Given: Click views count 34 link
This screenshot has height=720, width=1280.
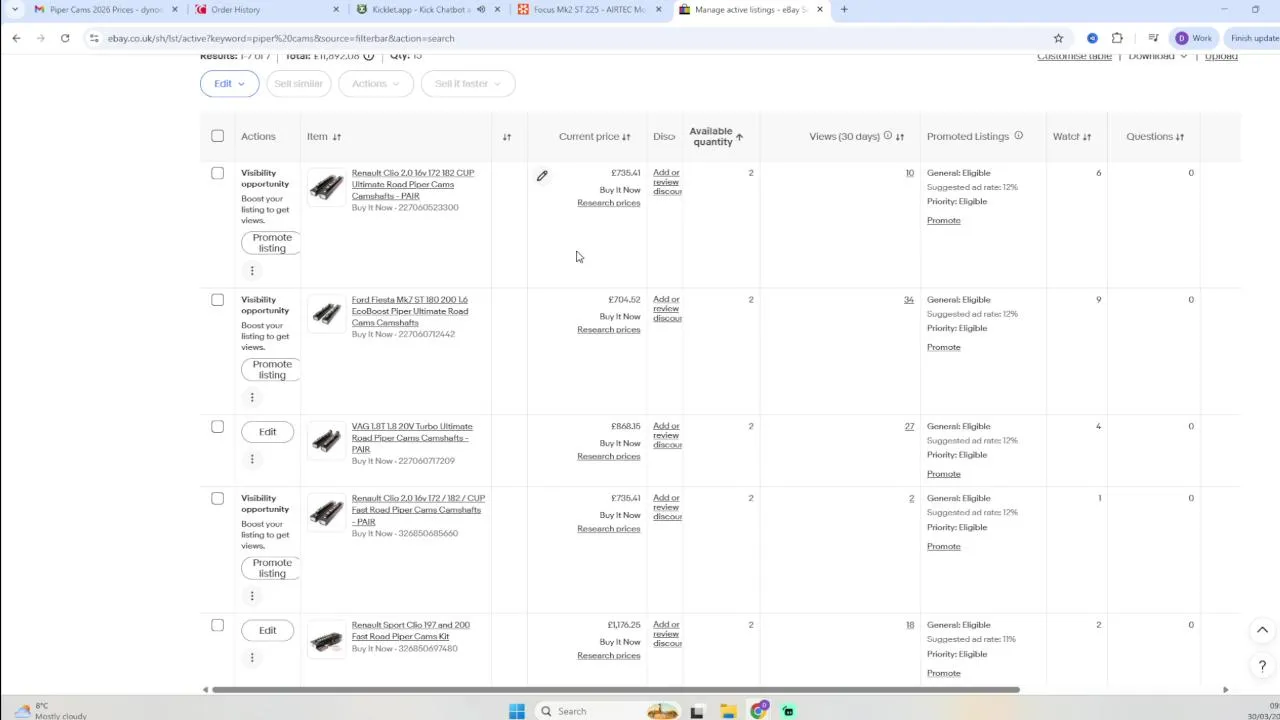Looking at the screenshot, I should pyautogui.click(x=908, y=300).
